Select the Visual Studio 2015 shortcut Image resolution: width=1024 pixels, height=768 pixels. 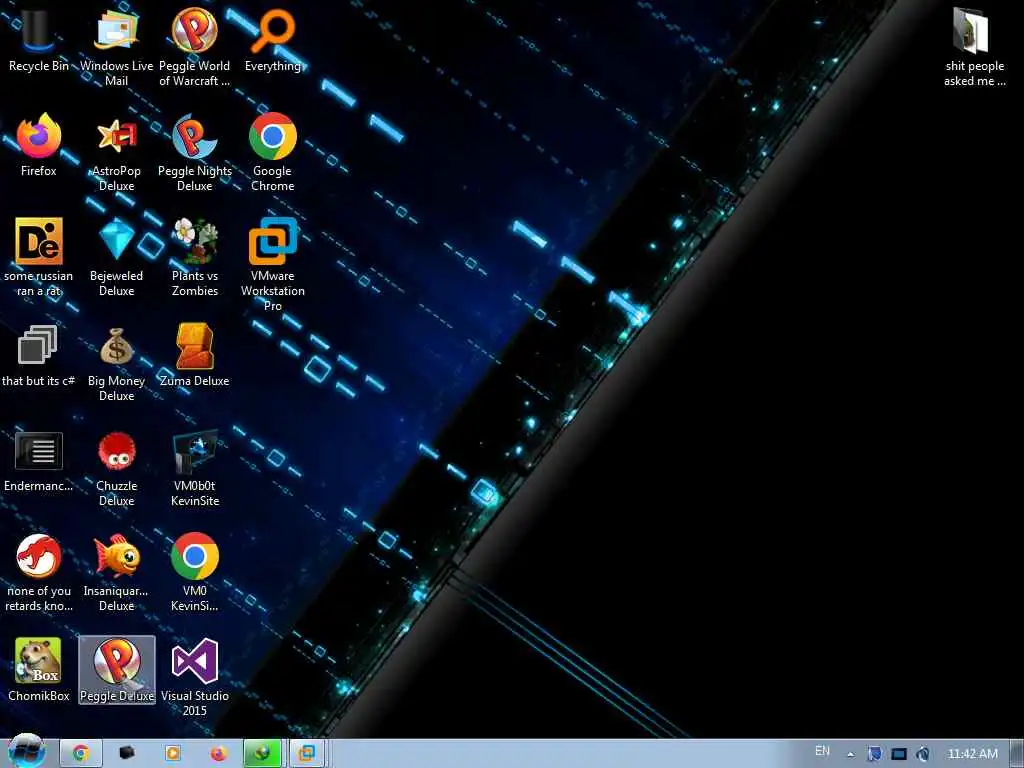point(195,678)
